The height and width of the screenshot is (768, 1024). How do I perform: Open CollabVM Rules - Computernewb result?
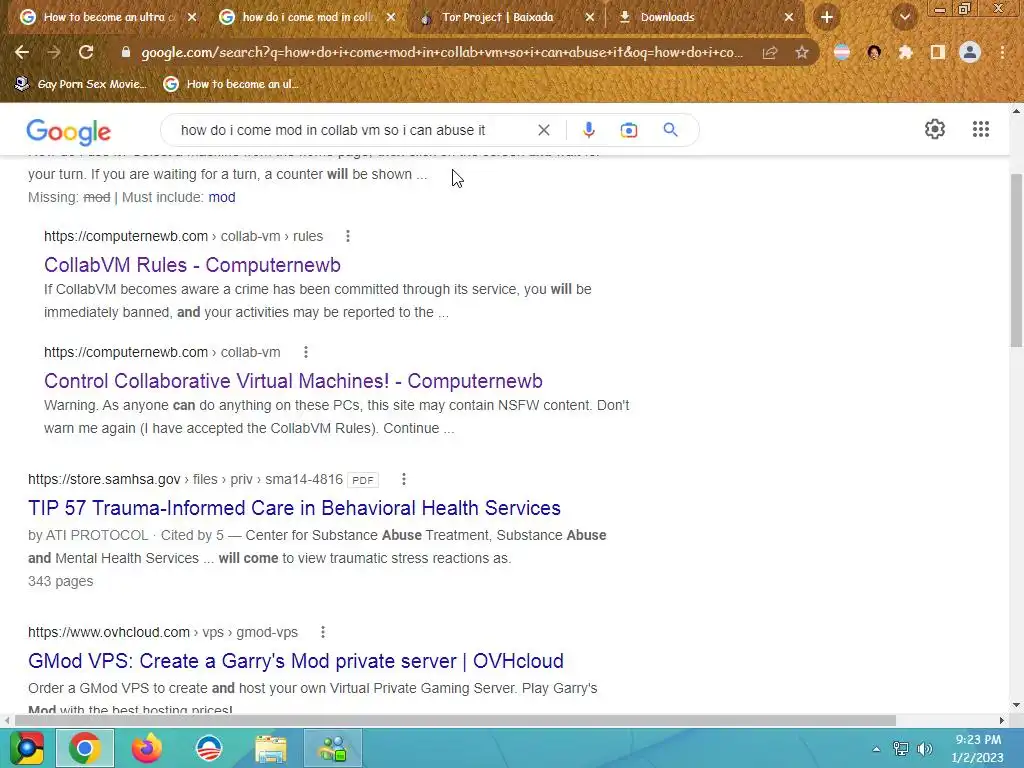tap(192, 264)
